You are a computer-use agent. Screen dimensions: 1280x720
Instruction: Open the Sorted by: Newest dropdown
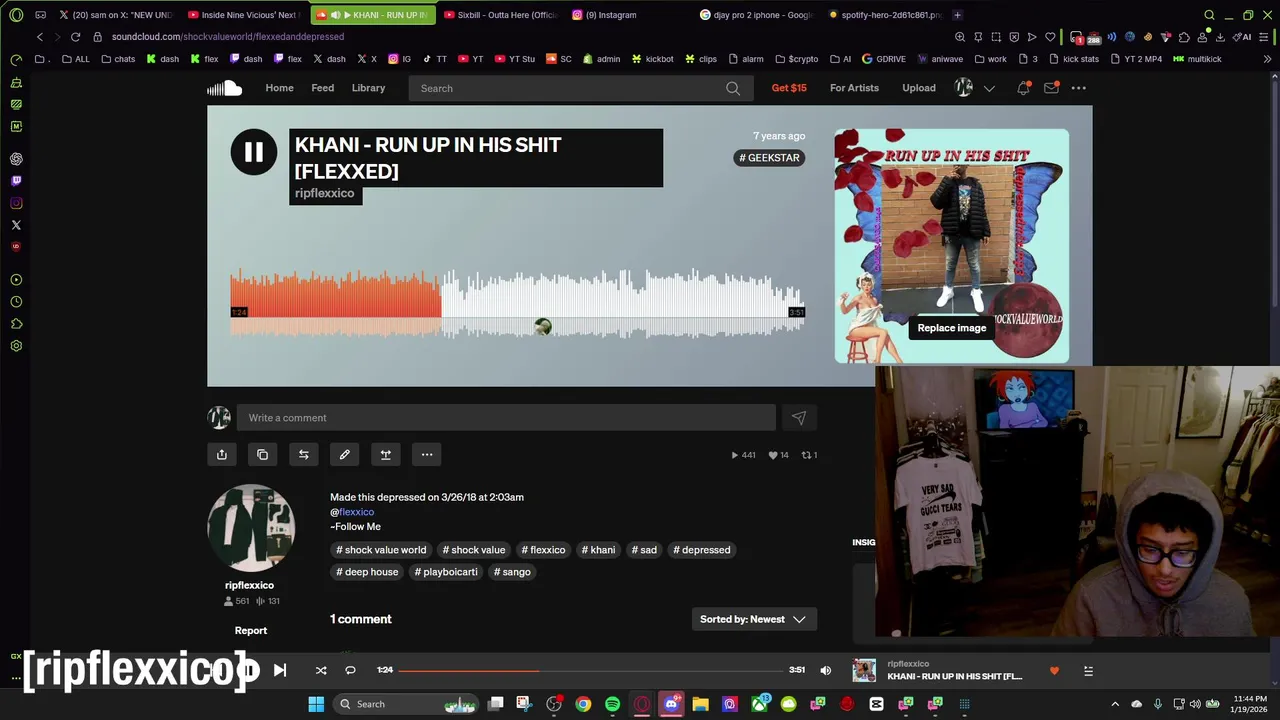[754, 619]
